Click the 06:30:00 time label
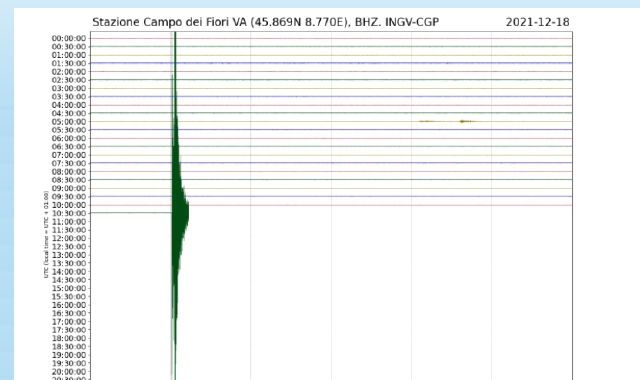Viewport: 640px width, 380px height. pyautogui.click(x=69, y=147)
